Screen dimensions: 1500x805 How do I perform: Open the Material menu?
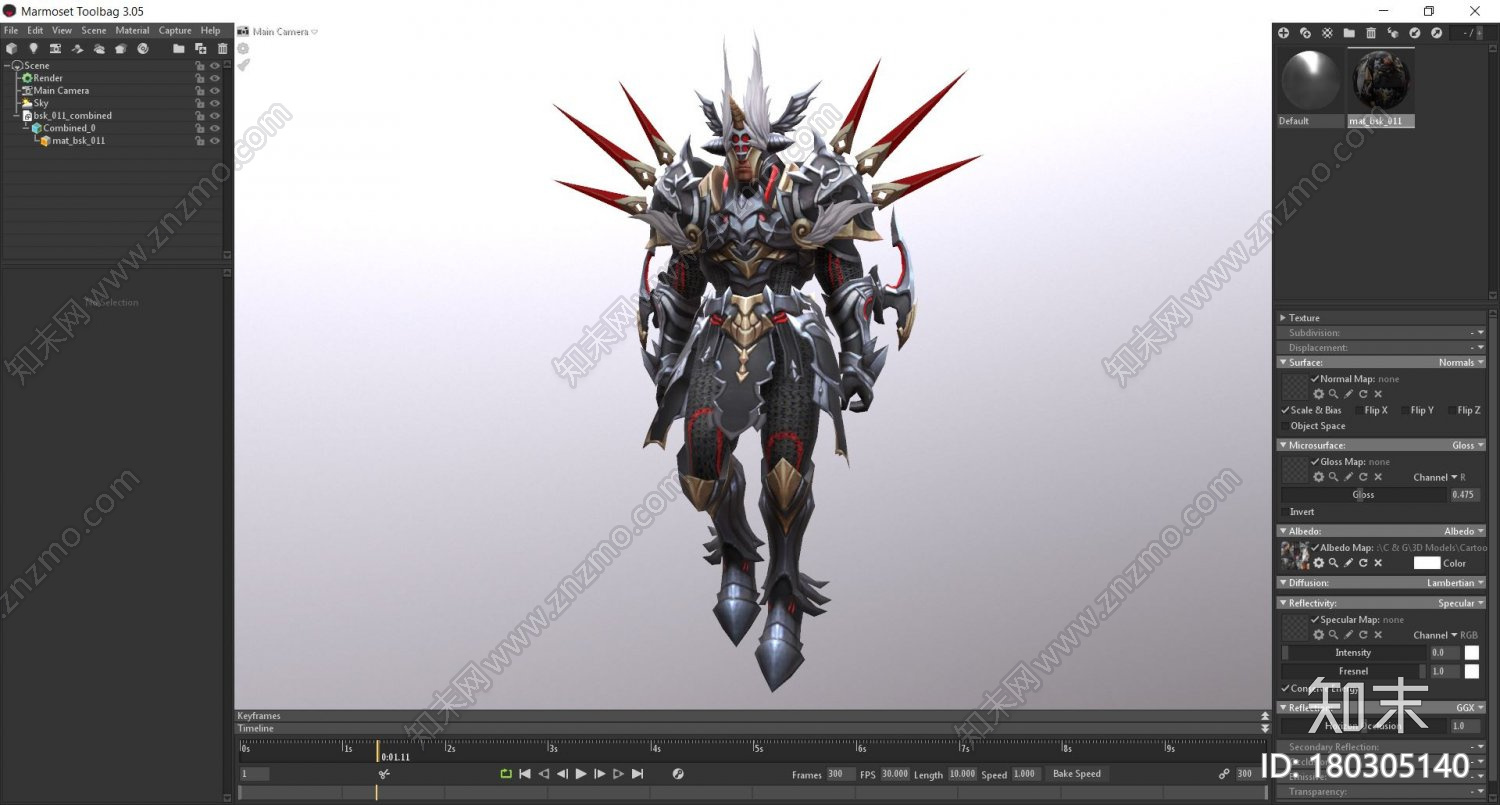click(132, 31)
